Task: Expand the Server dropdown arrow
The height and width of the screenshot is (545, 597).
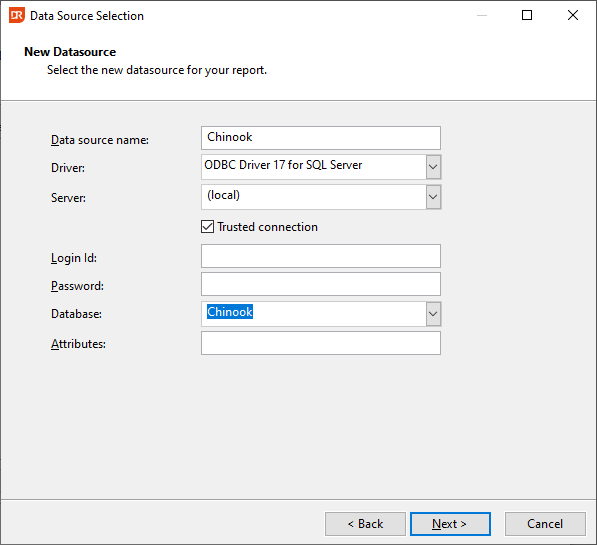Action: pos(433,197)
